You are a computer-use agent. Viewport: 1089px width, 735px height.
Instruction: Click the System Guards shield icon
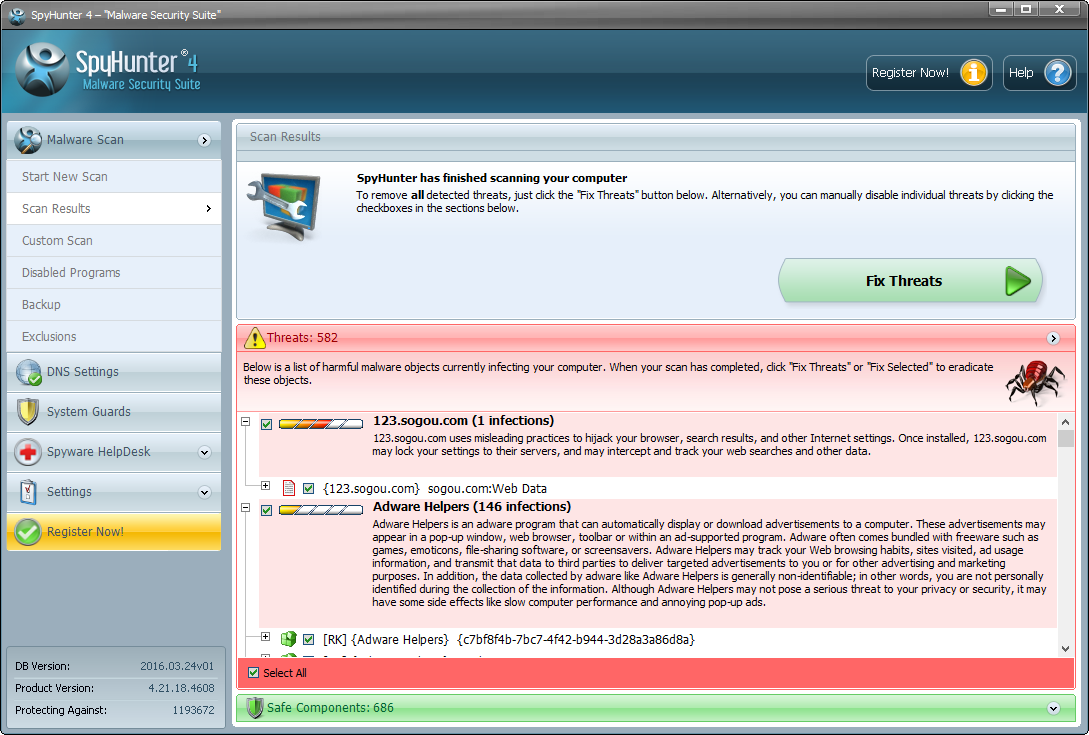point(28,411)
